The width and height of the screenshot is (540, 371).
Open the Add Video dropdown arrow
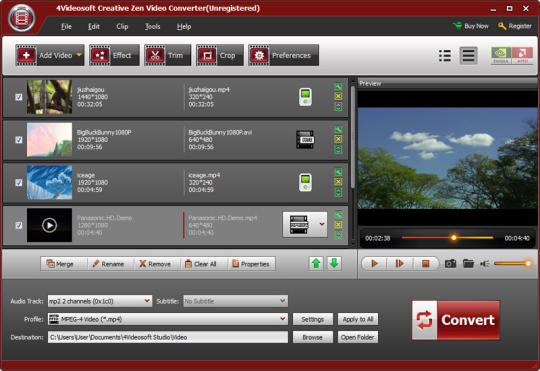pyautogui.click(x=79, y=55)
